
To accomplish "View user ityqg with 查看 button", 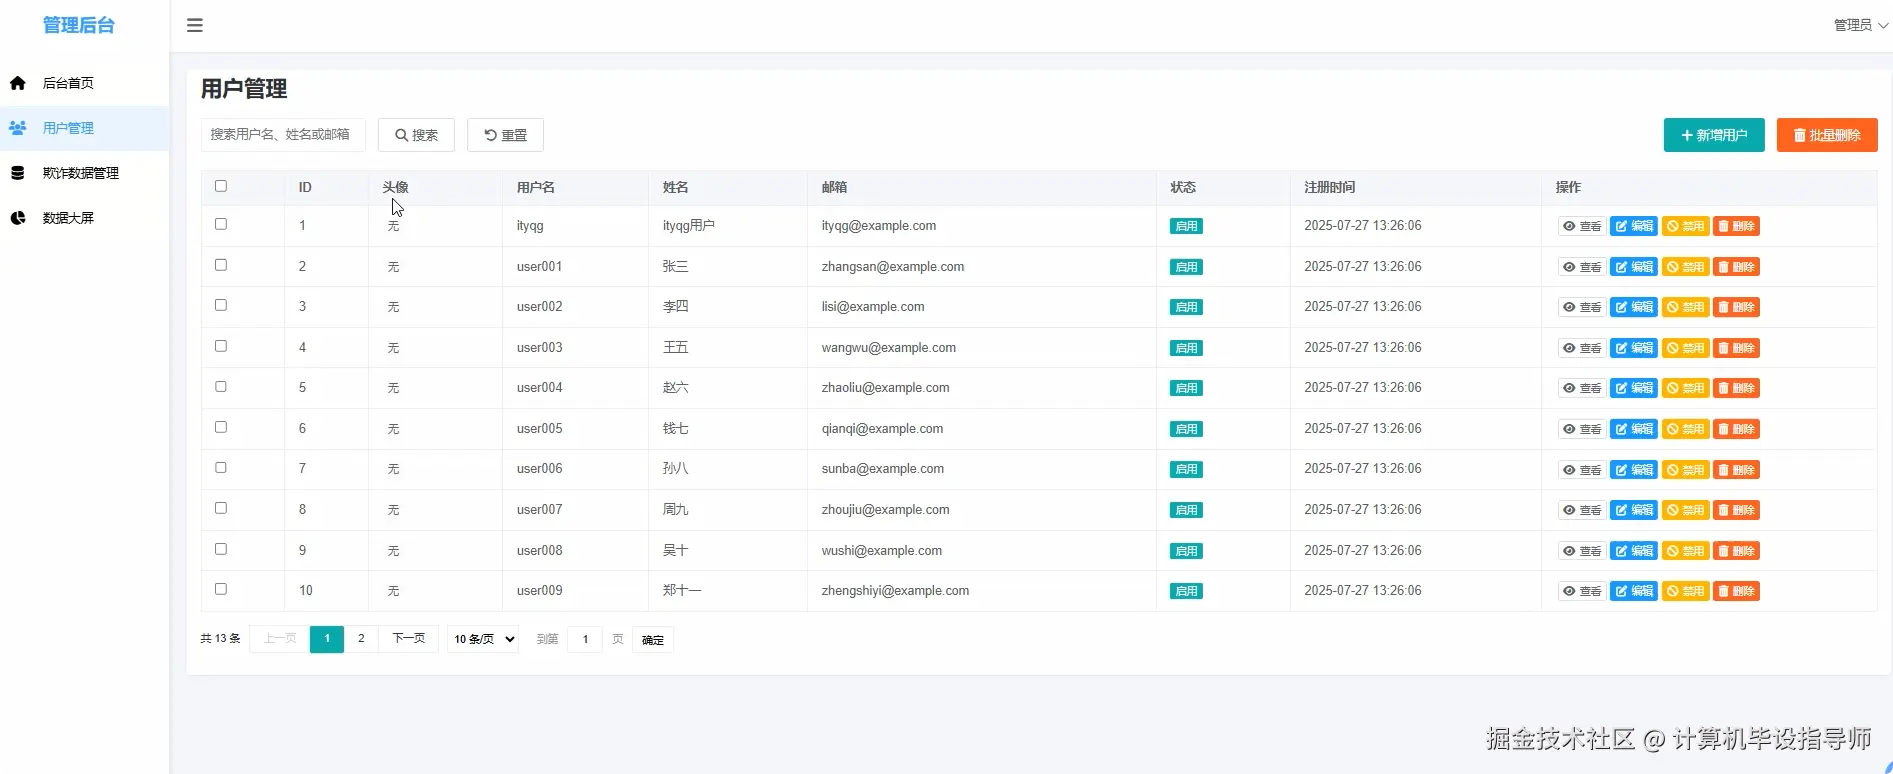I will pos(1582,226).
